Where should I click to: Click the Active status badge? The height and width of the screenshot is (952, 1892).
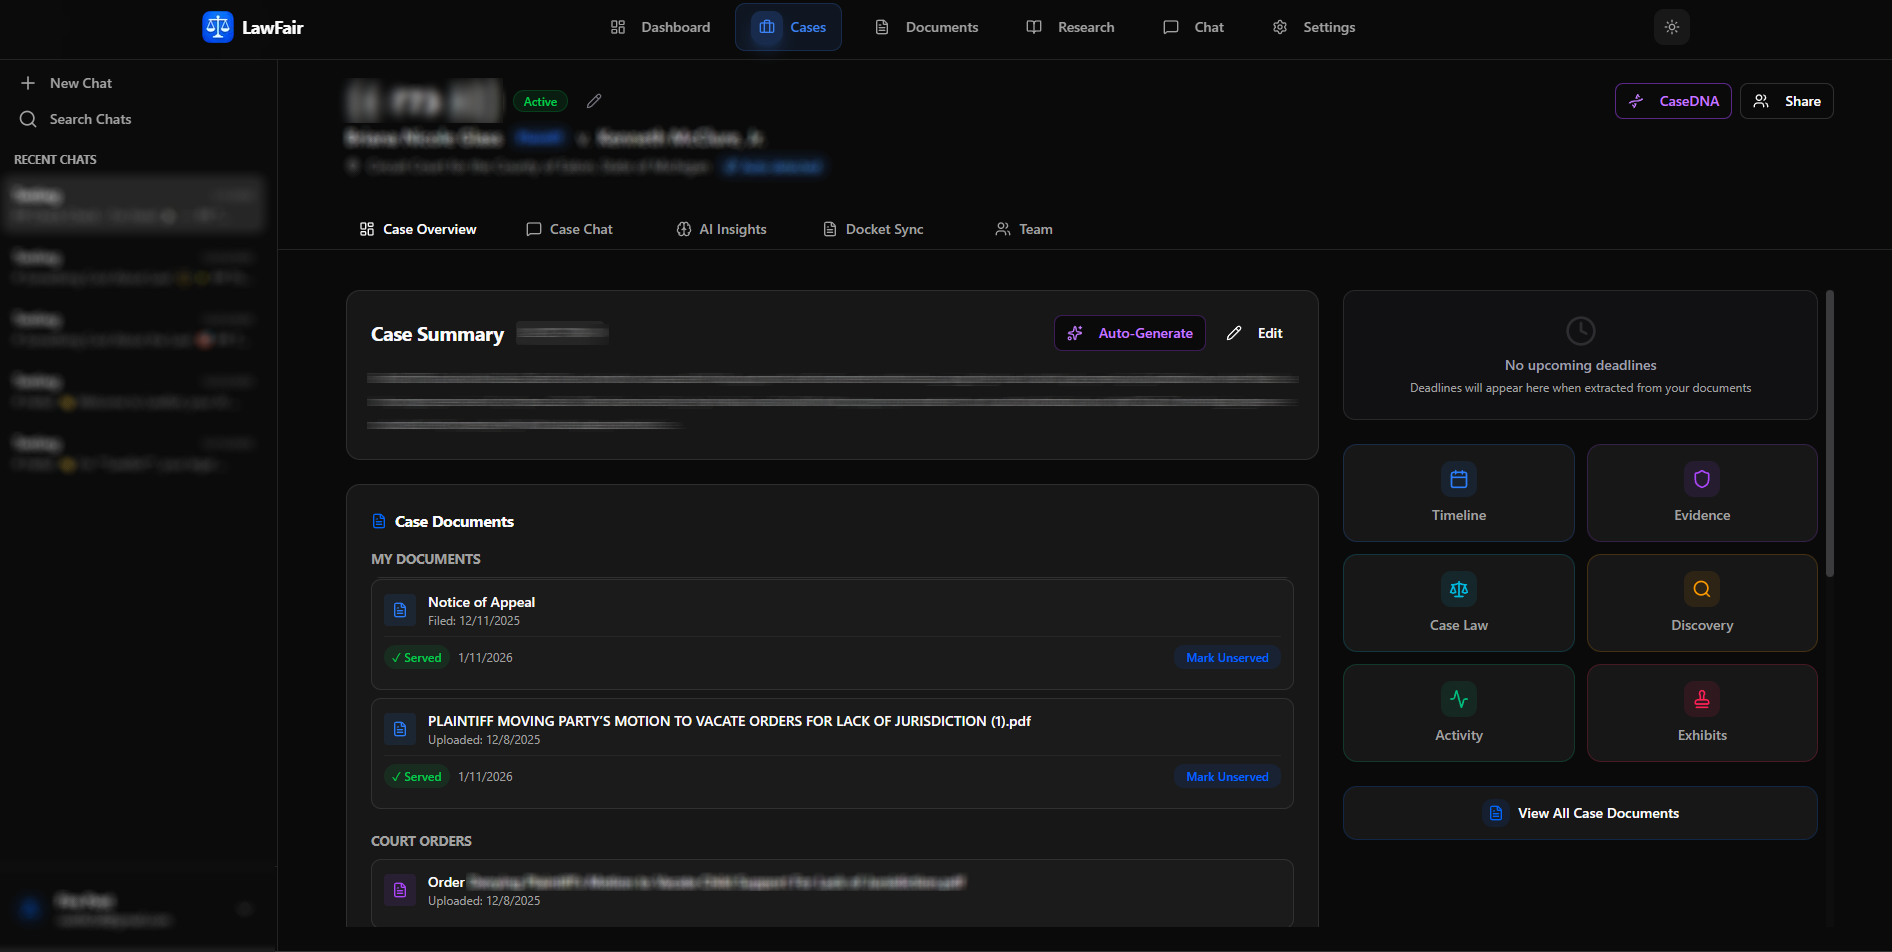540,101
